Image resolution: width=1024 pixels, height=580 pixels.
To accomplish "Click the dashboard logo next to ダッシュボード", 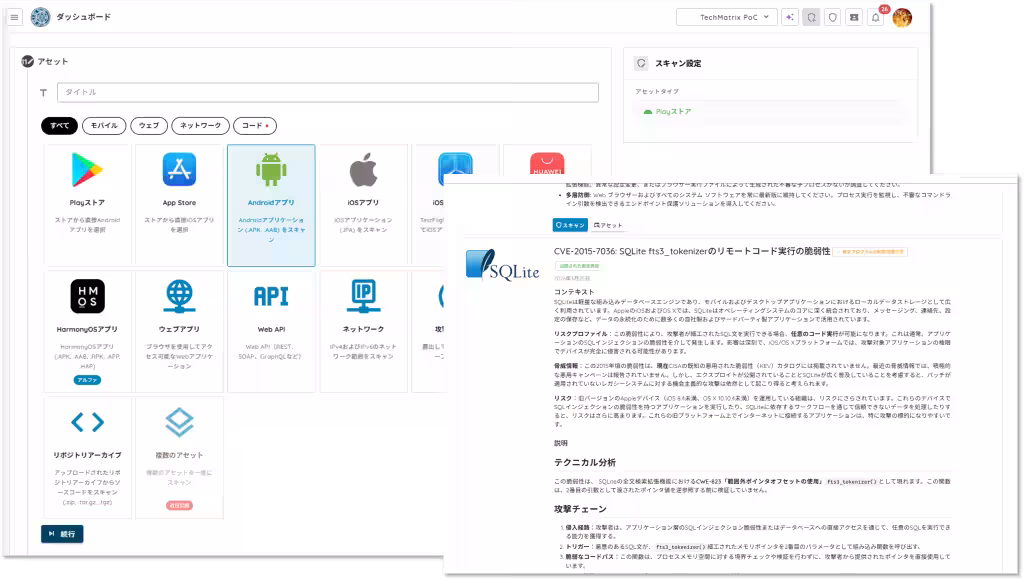I will tap(40, 17).
